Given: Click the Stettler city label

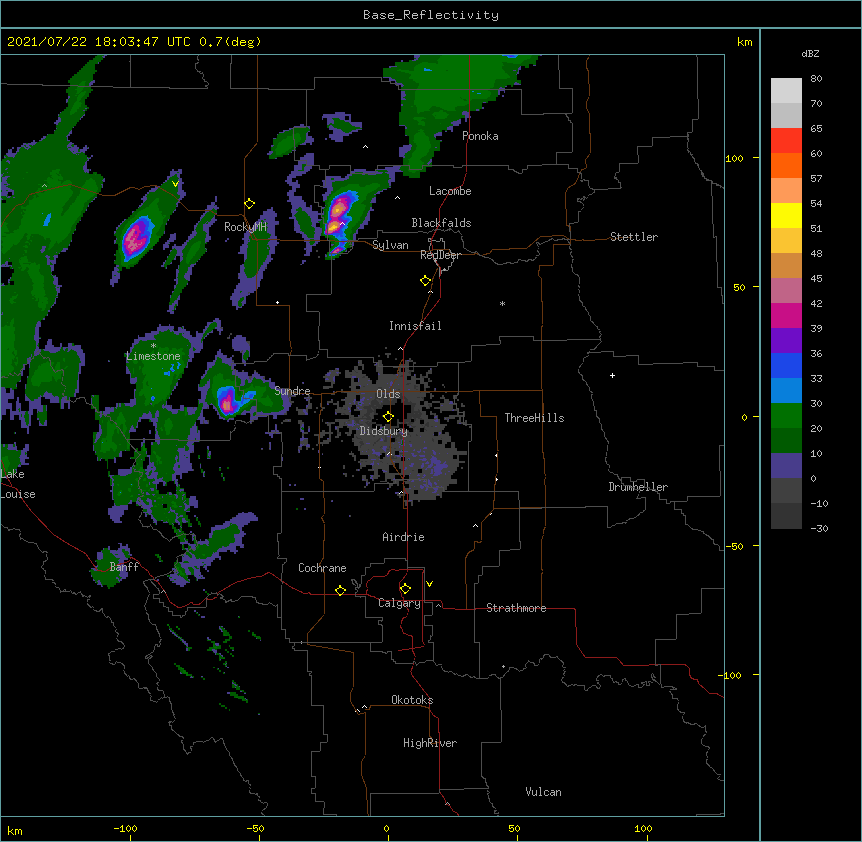Looking at the screenshot, I should [634, 237].
